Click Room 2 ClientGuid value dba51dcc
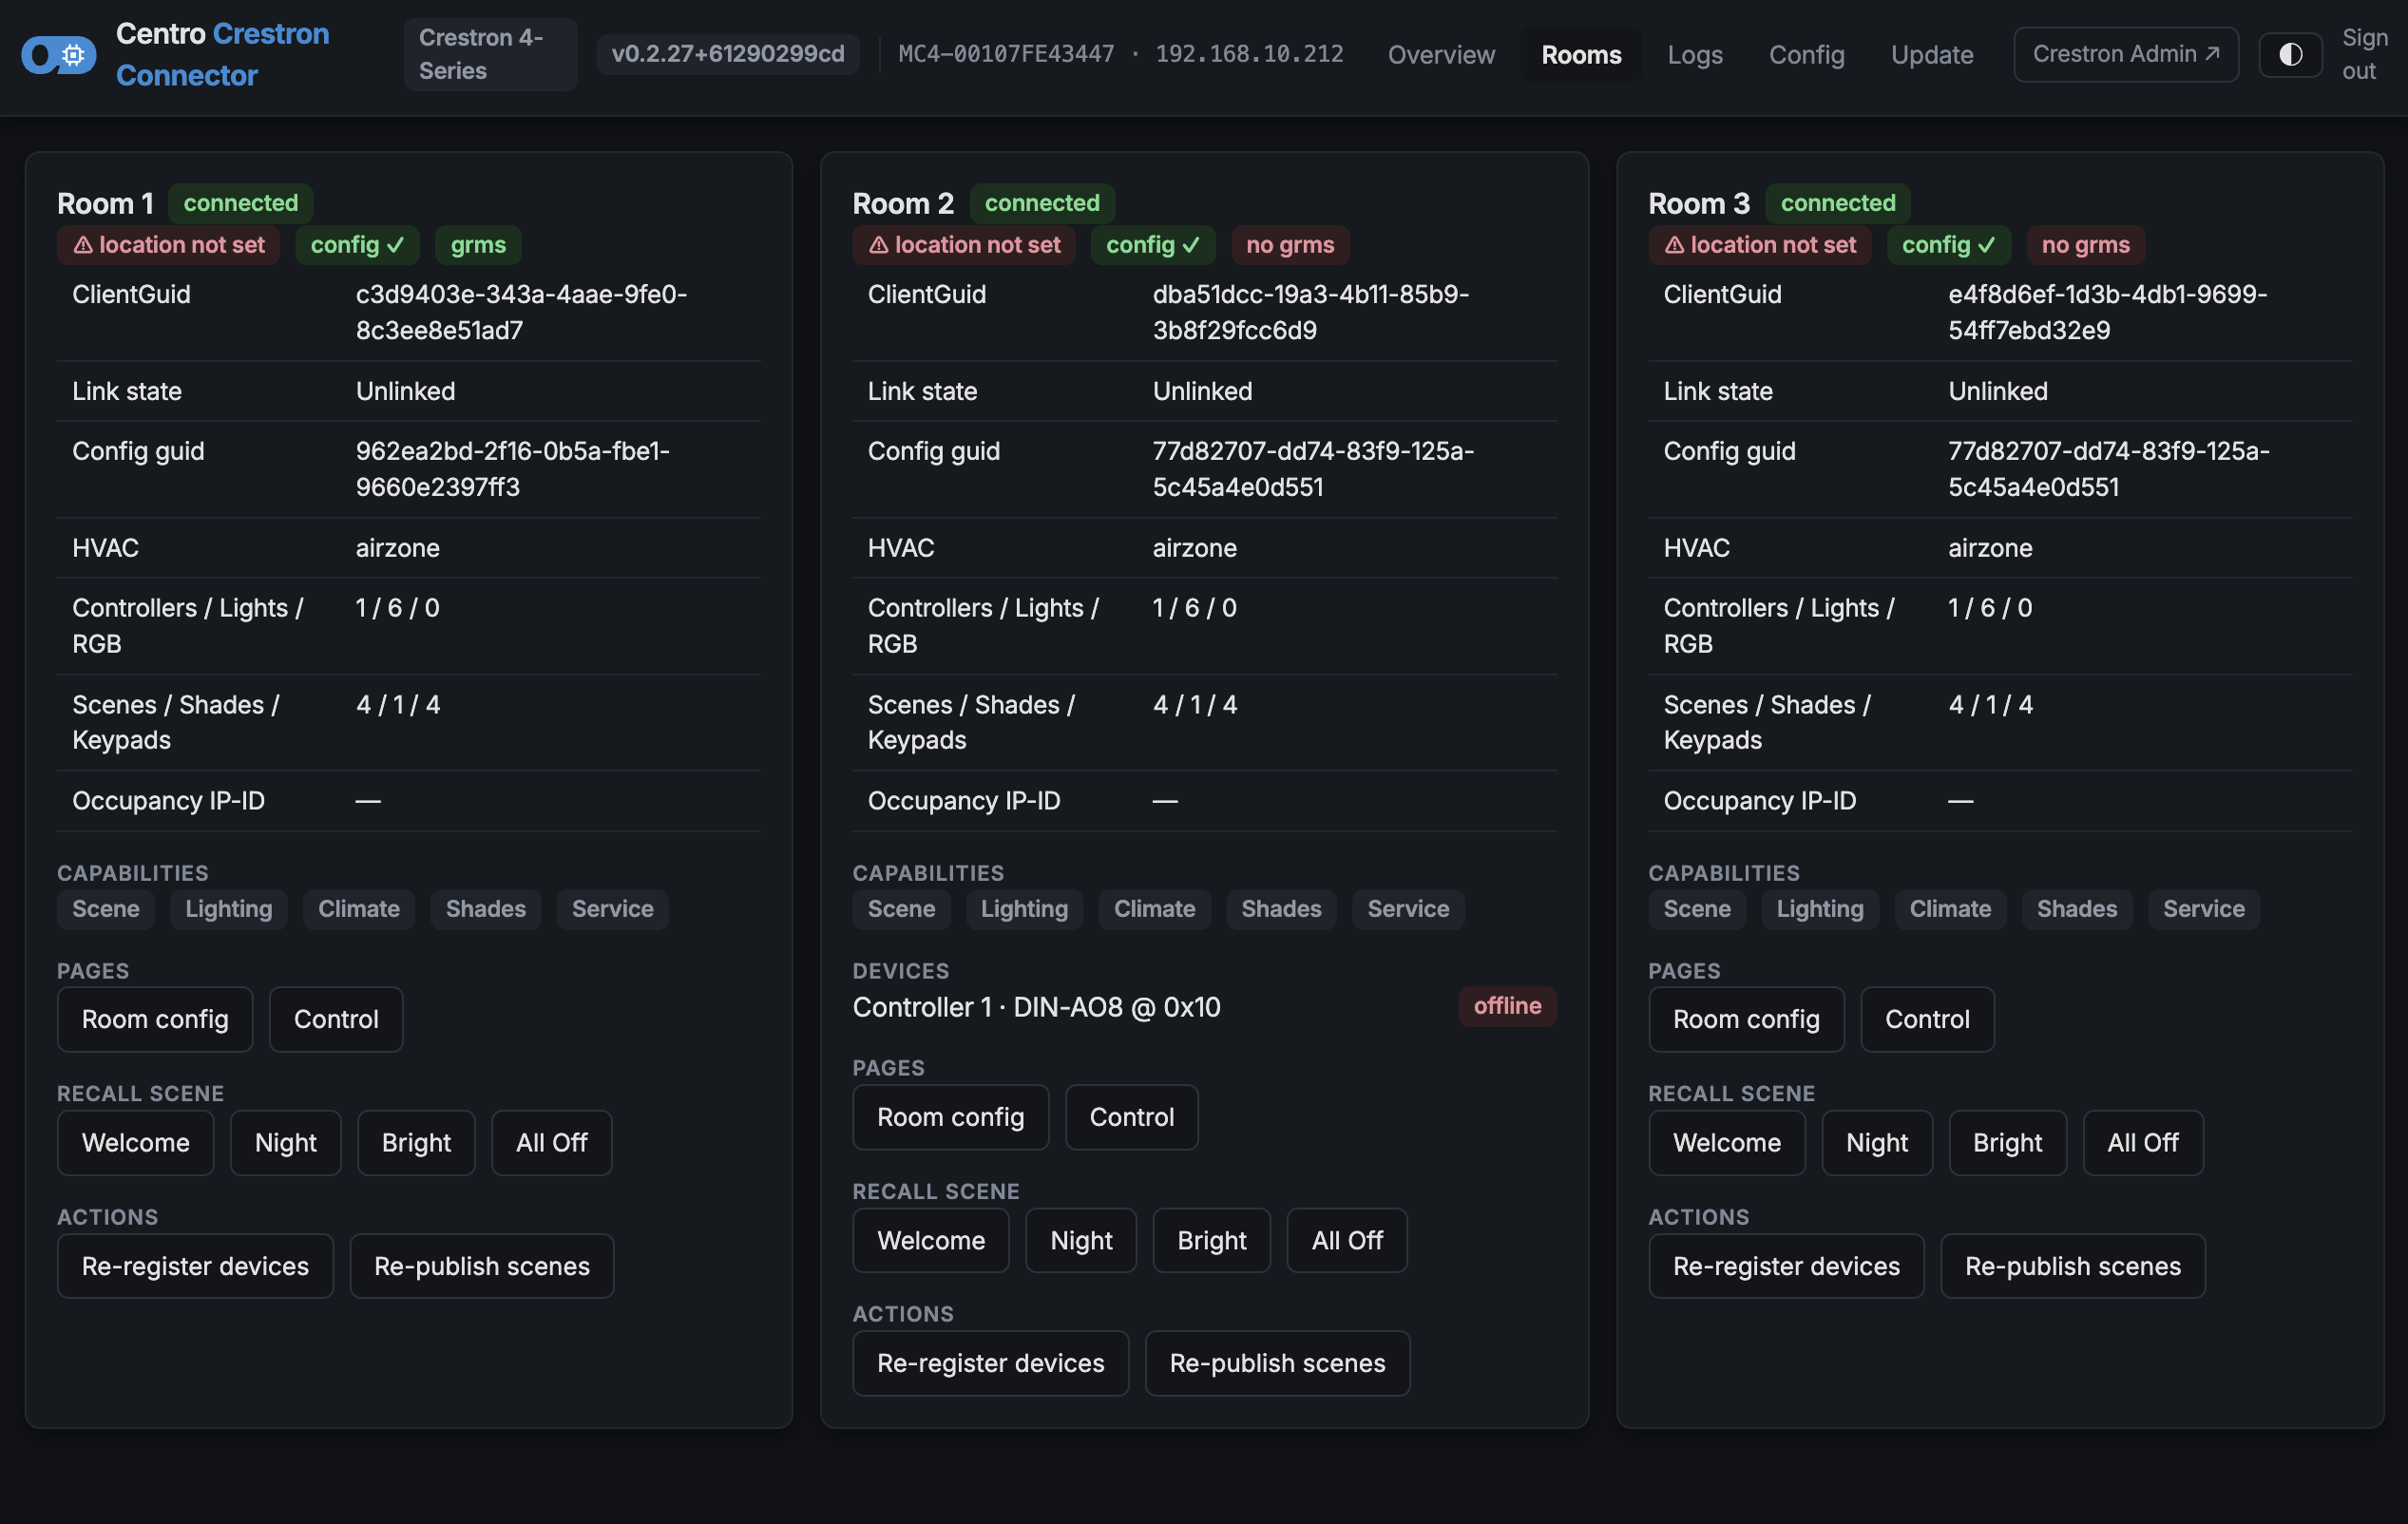Screen dimensions: 2408x1524 tap(1311, 312)
